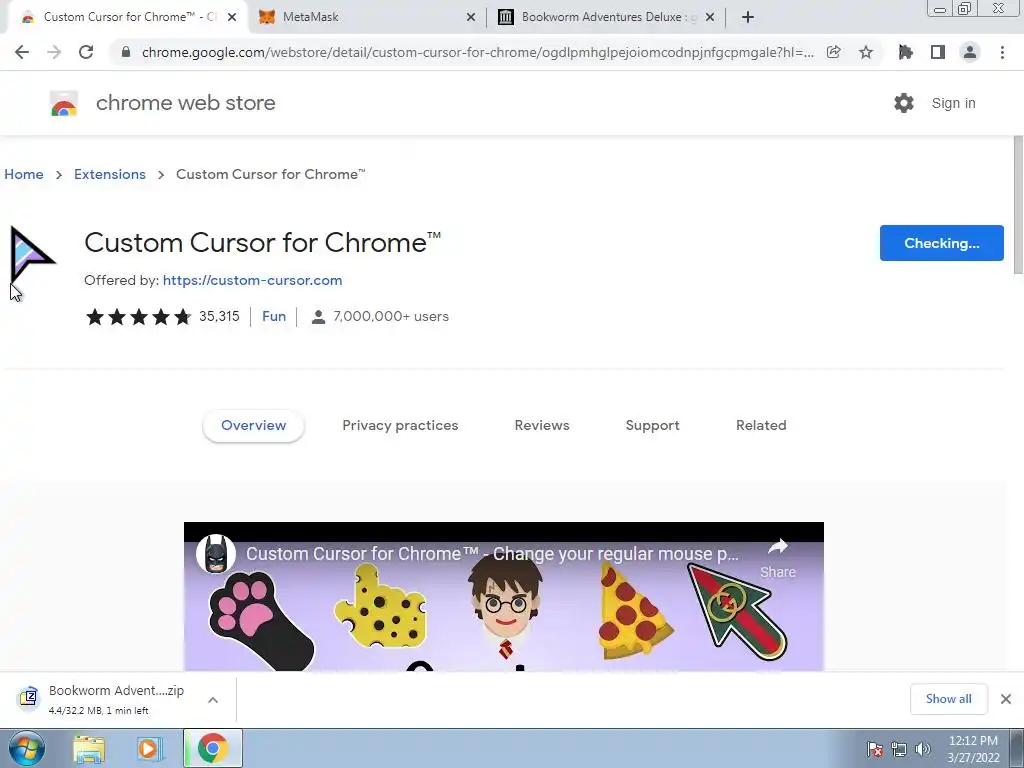Open custom-cursor.com publisher link

click(252, 280)
